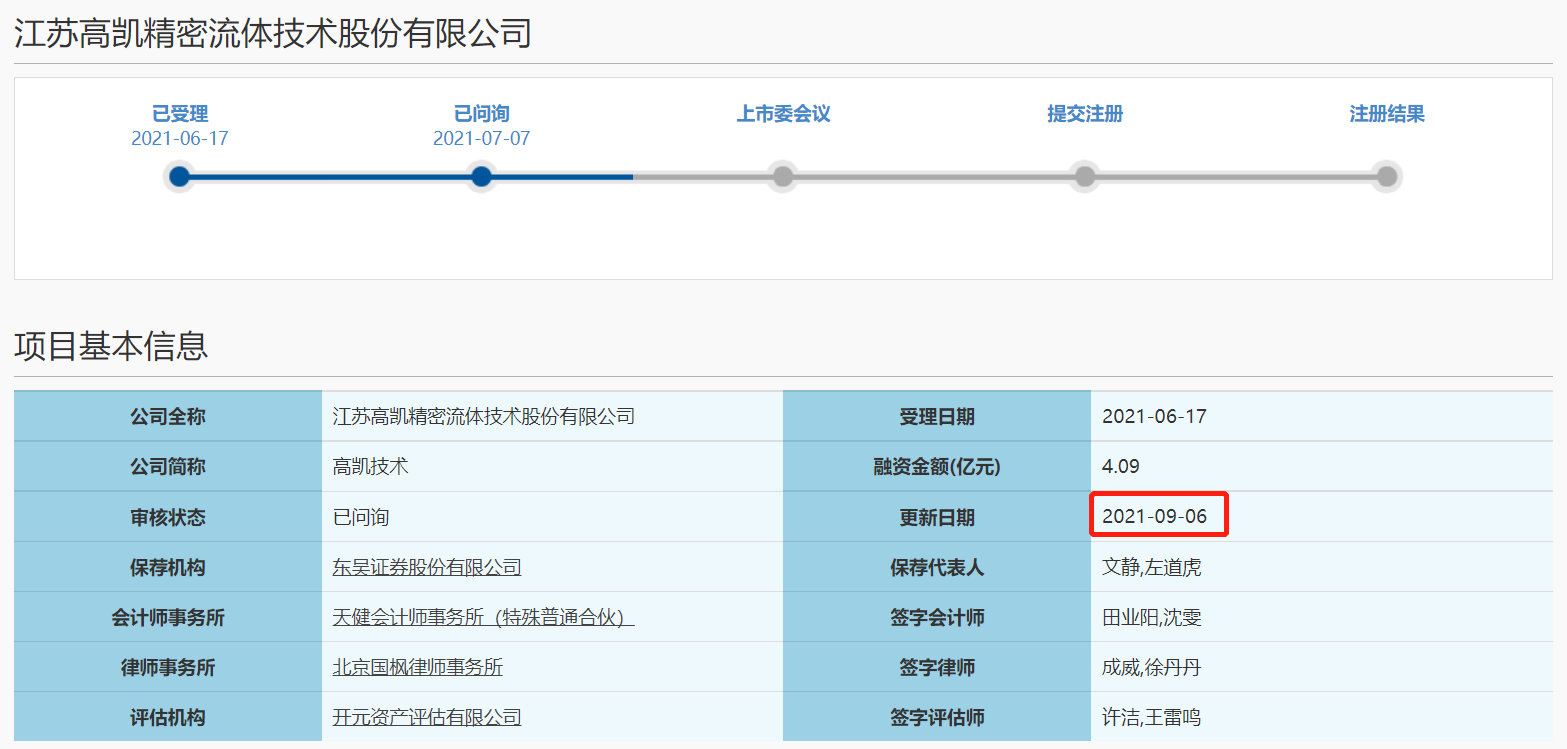The image size is (1567, 749).
Task: Click the 注册结果 stage marker dot
Action: pos(1386,177)
